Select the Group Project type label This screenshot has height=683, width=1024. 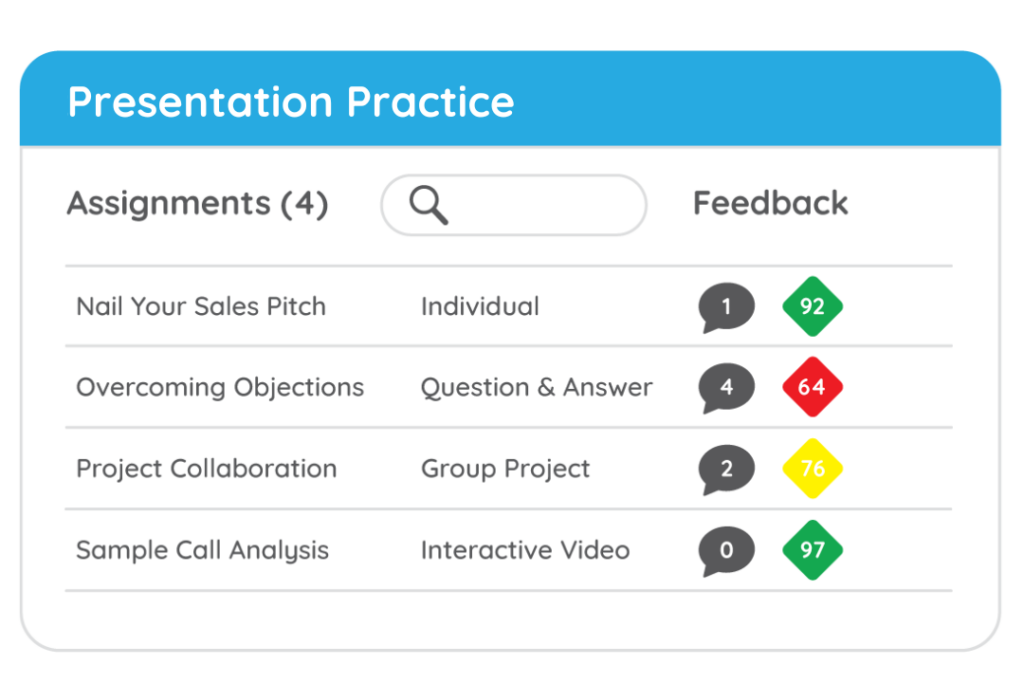click(505, 469)
